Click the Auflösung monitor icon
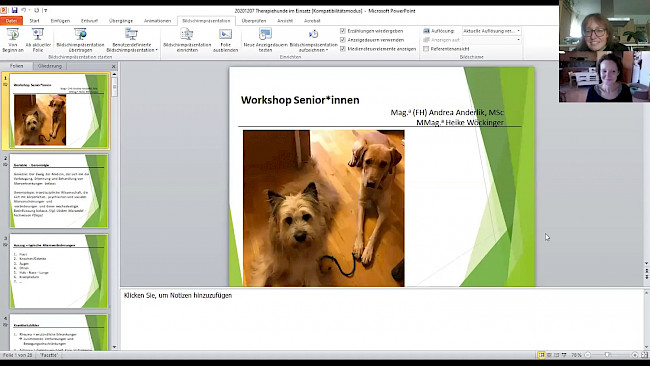The width and height of the screenshot is (650, 366). pyautogui.click(x=426, y=31)
